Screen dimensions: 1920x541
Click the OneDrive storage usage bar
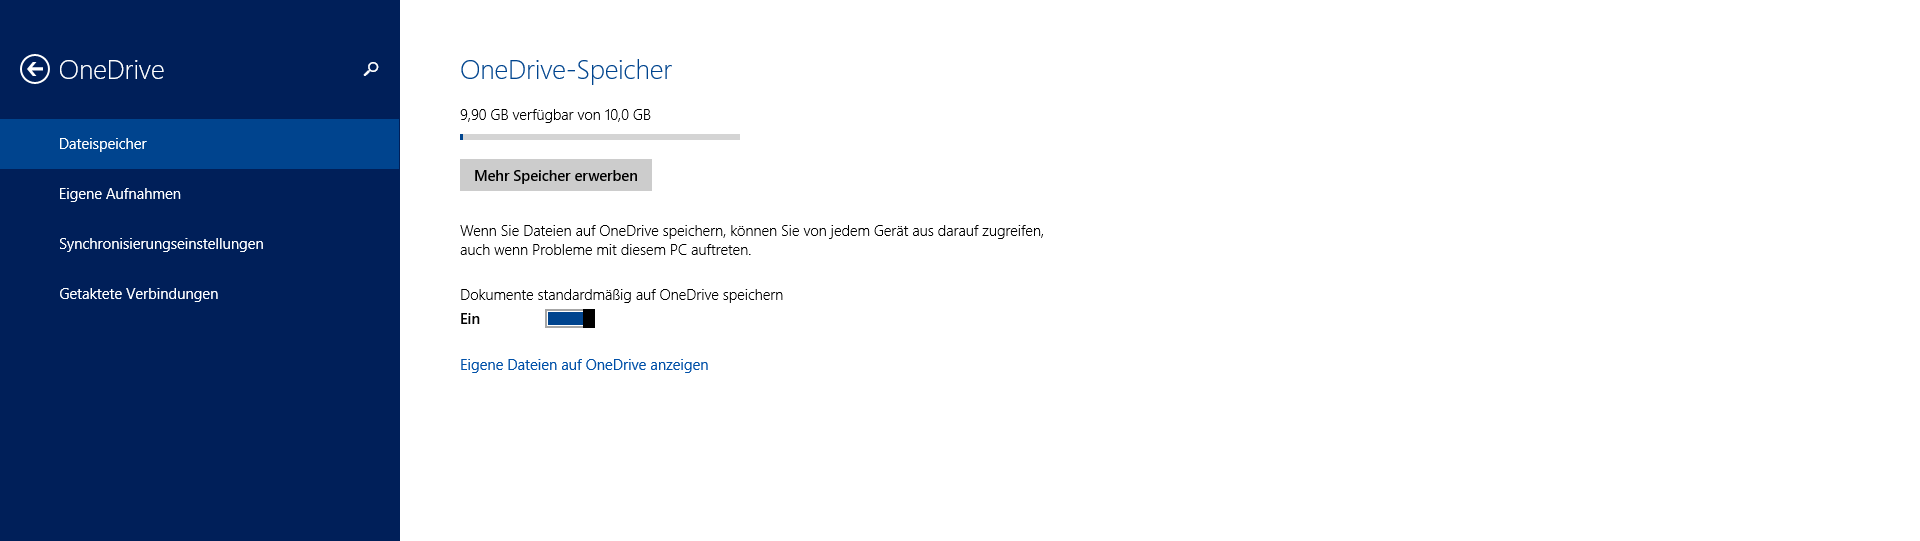click(600, 137)
